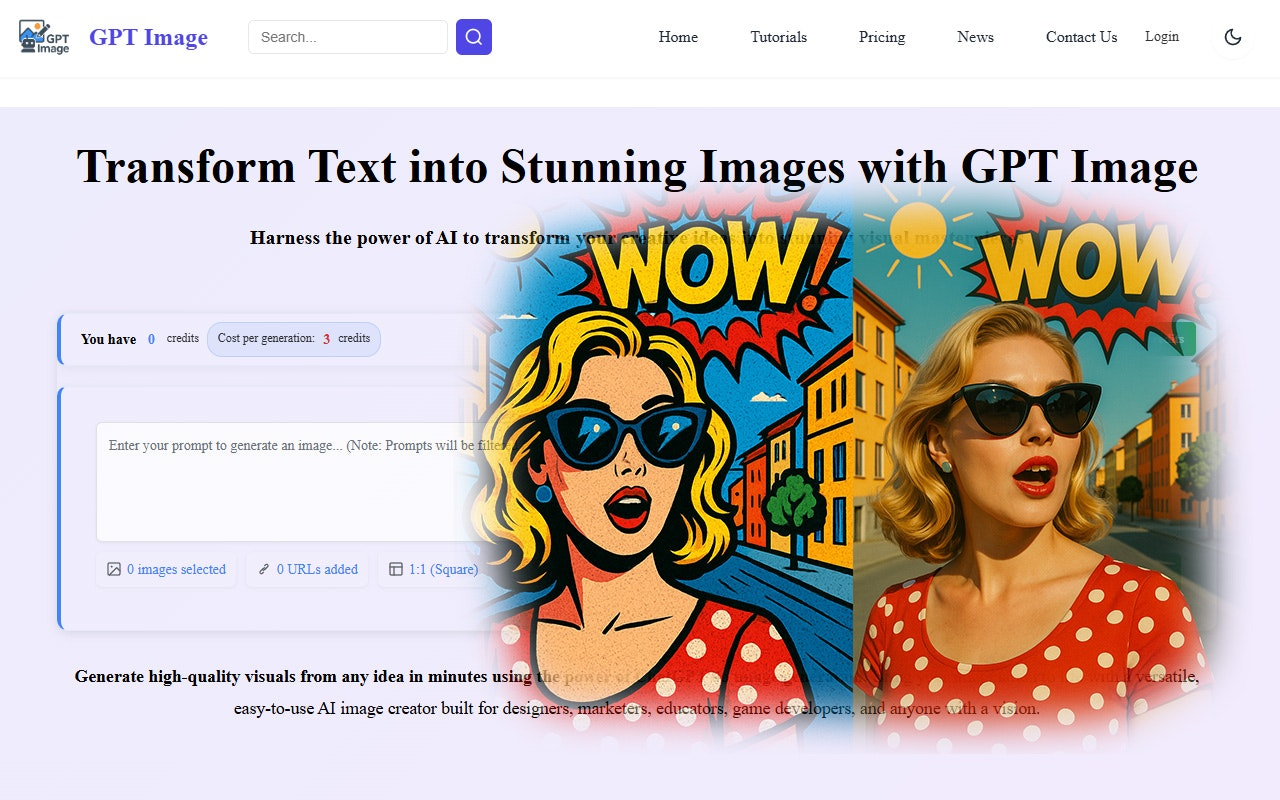1280x800 pixels.
Task: Click the Login link
Action: point(1162,36)
